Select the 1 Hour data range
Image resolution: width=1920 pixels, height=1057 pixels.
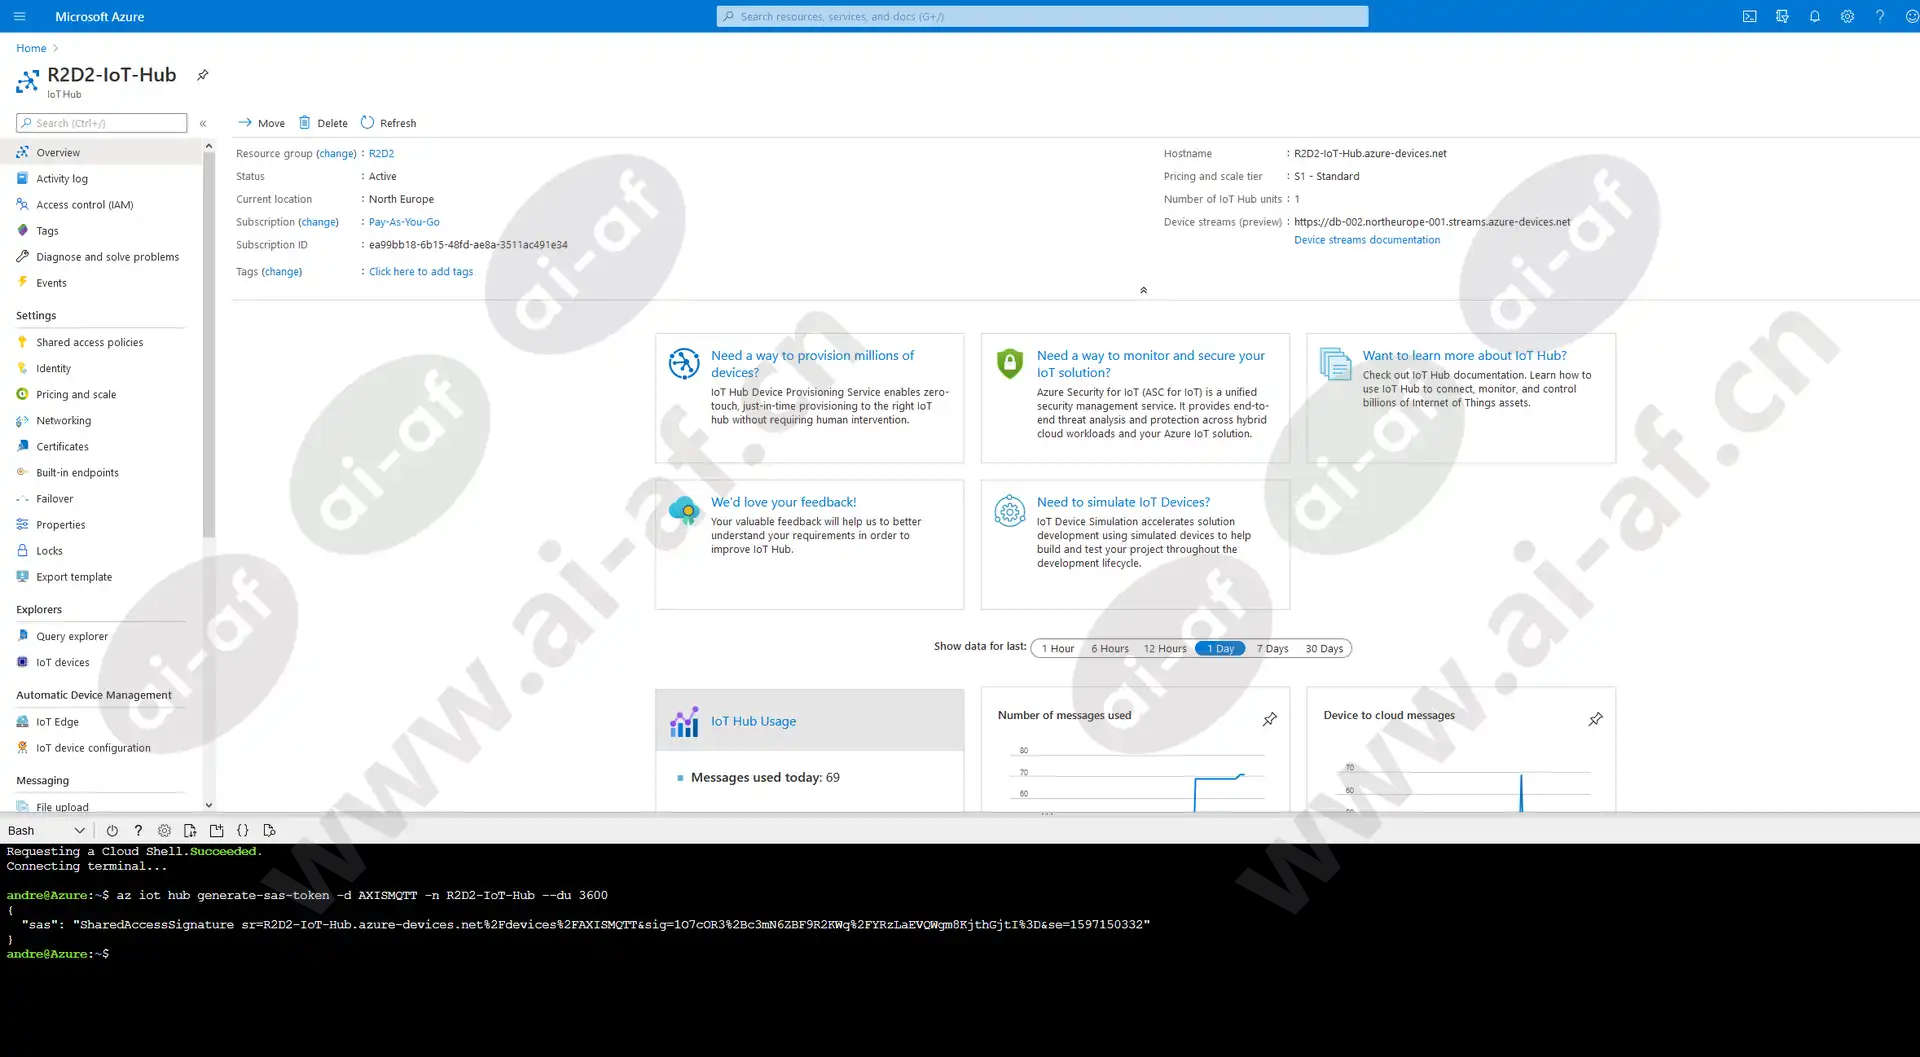(1057, 648)
